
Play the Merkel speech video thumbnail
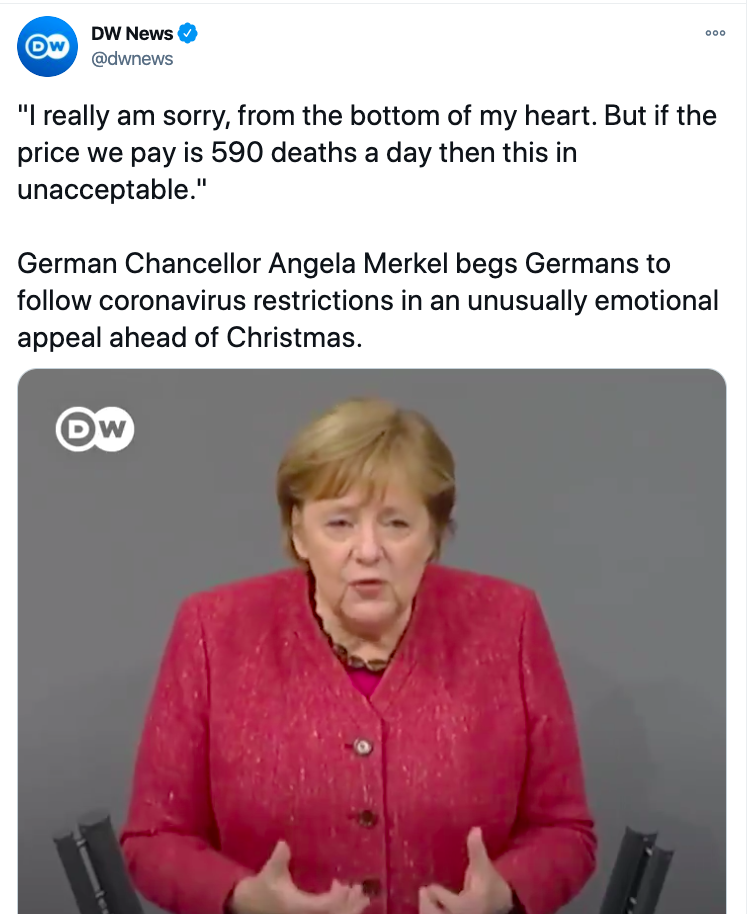(x=372, y=640)
